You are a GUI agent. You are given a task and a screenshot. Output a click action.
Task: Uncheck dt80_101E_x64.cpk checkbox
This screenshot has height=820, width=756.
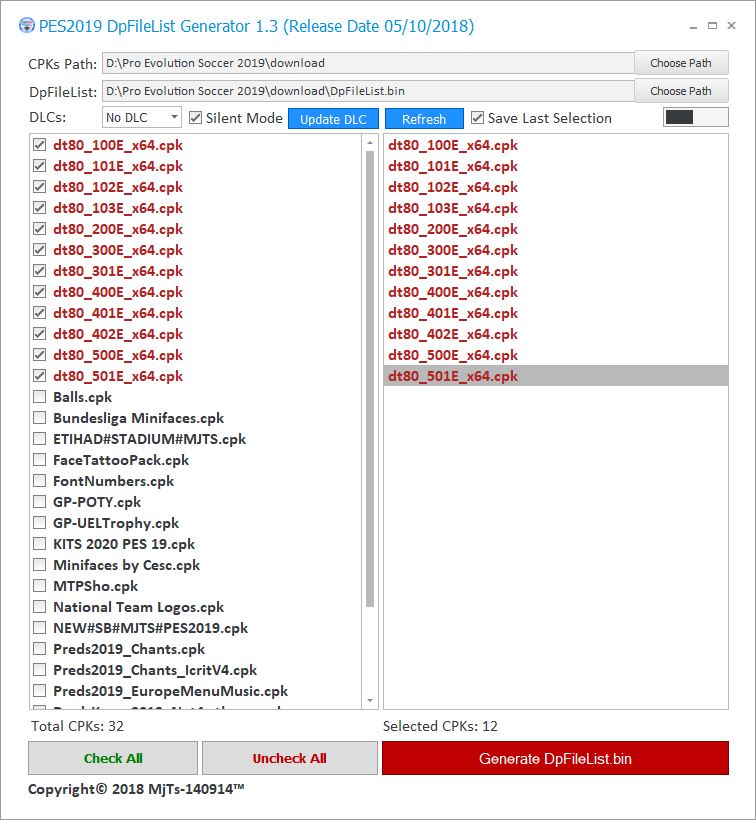pyautogui.click(x=40, y=166)
